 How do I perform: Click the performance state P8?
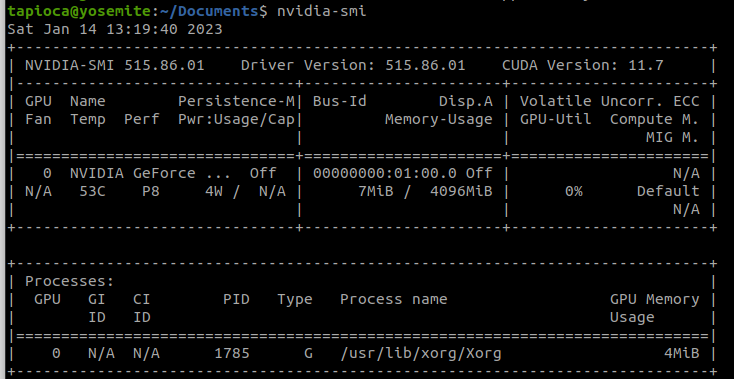(x=151, y=191)
